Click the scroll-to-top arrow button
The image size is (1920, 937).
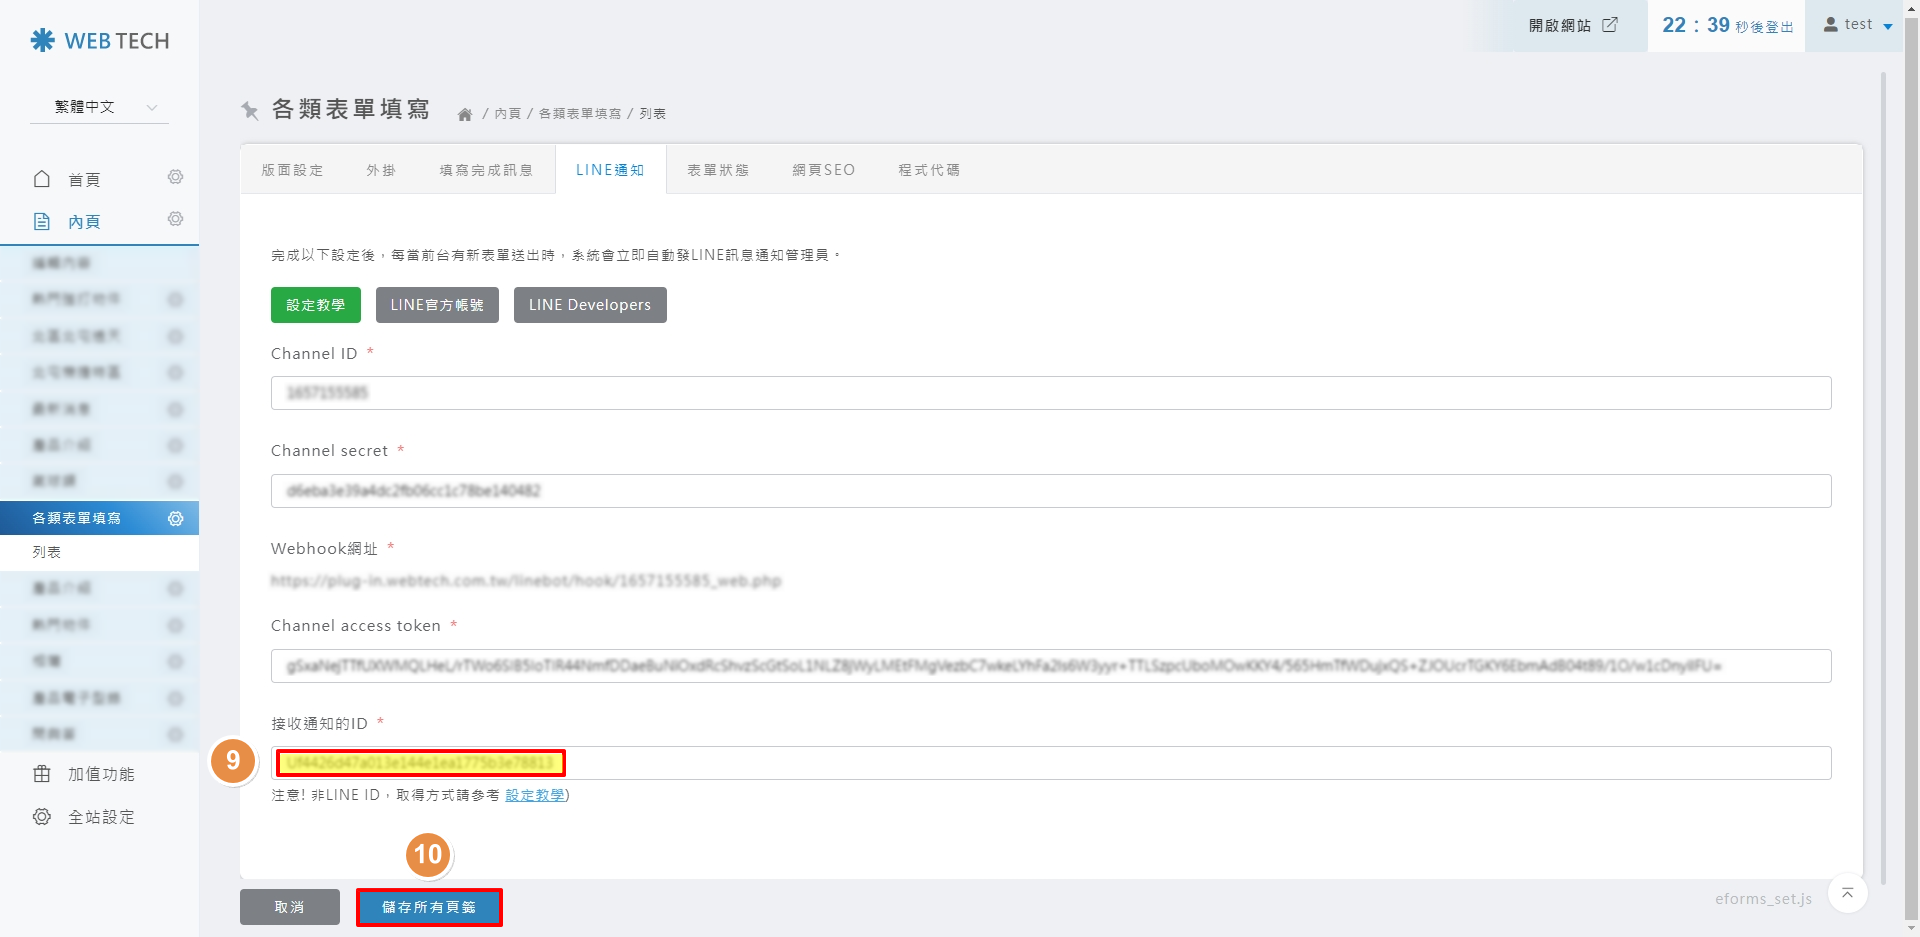pos(1847,893)
